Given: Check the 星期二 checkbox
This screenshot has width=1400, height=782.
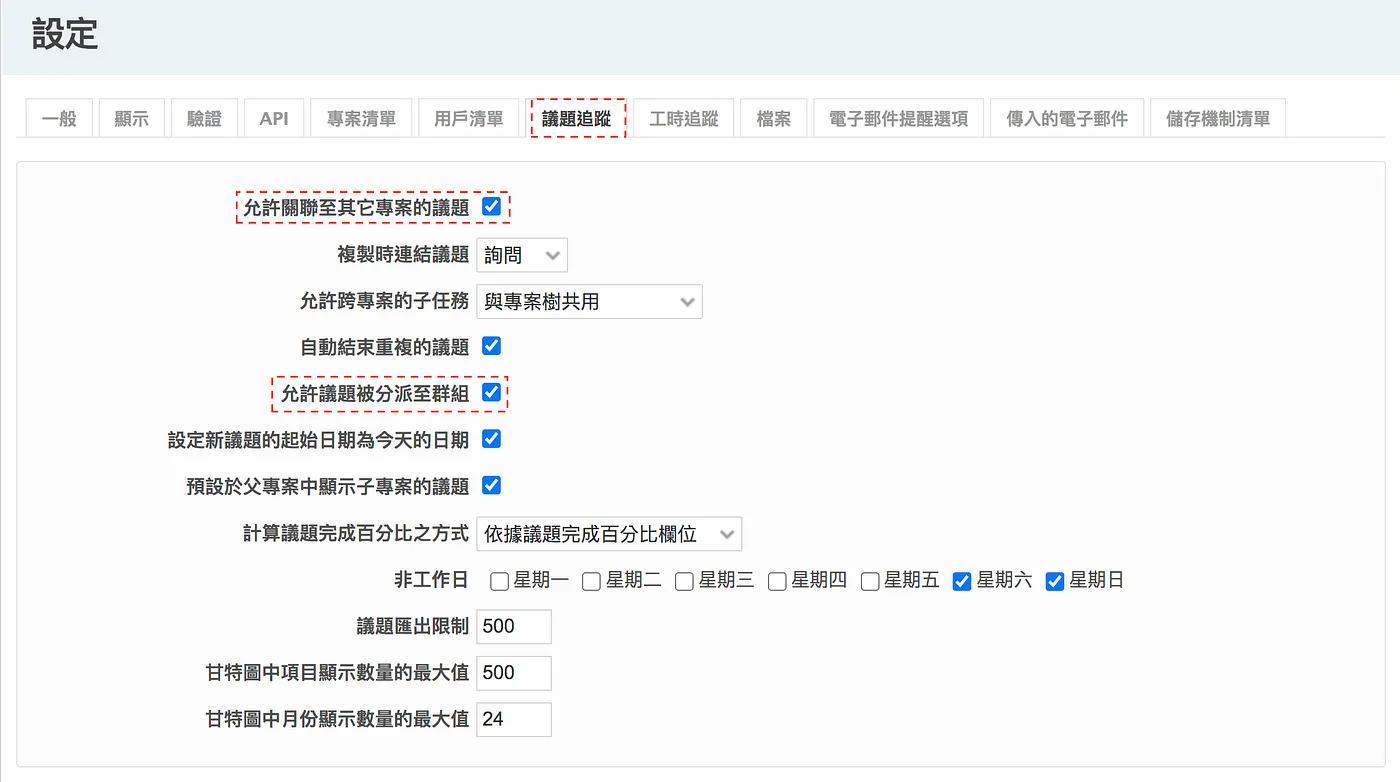Looking at the screenshot, I should coord(591,581).
